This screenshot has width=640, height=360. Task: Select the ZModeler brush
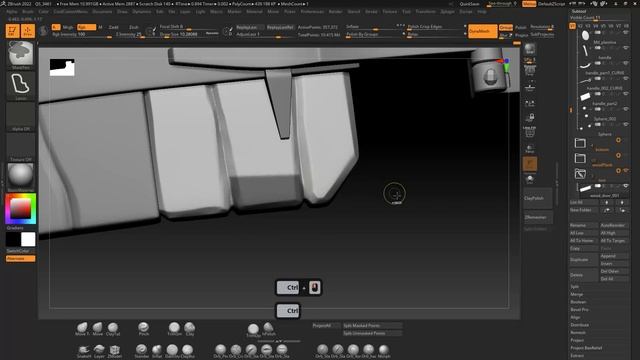point(115,351)
